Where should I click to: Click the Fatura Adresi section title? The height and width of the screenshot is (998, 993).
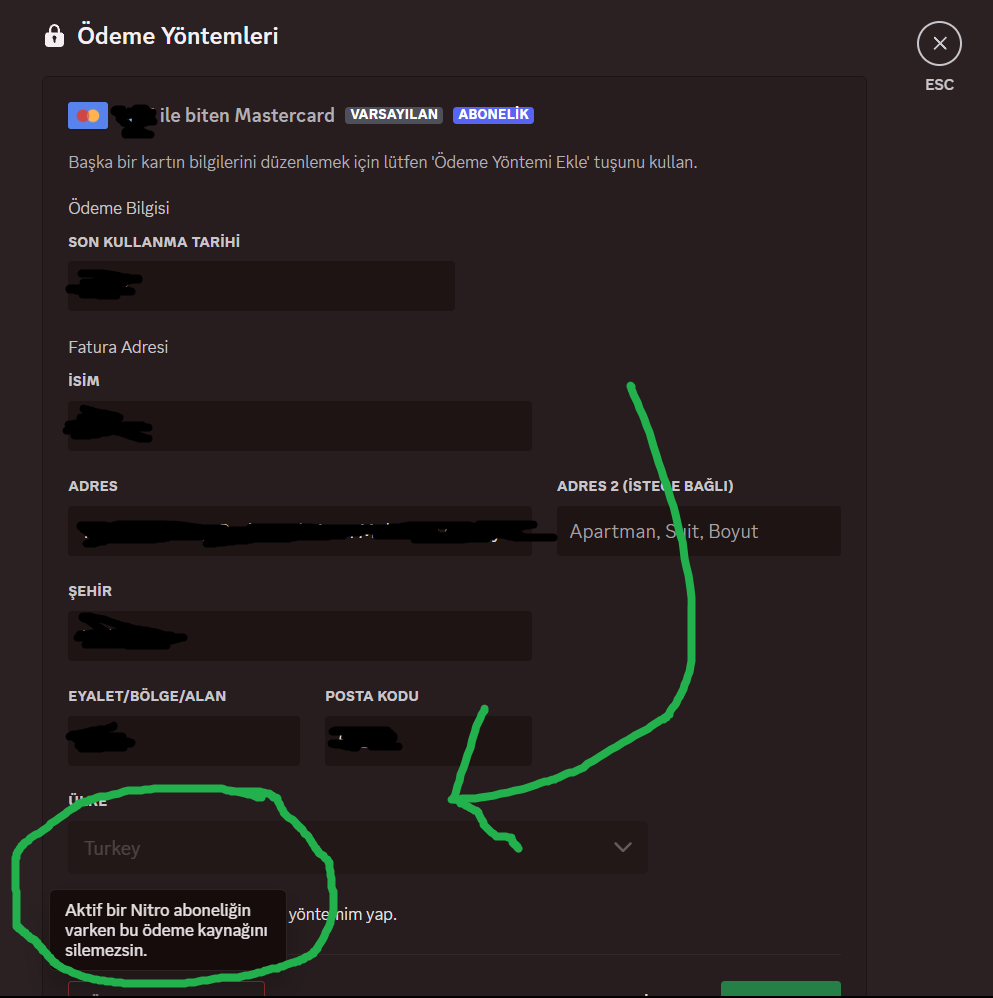pos(118,347)
